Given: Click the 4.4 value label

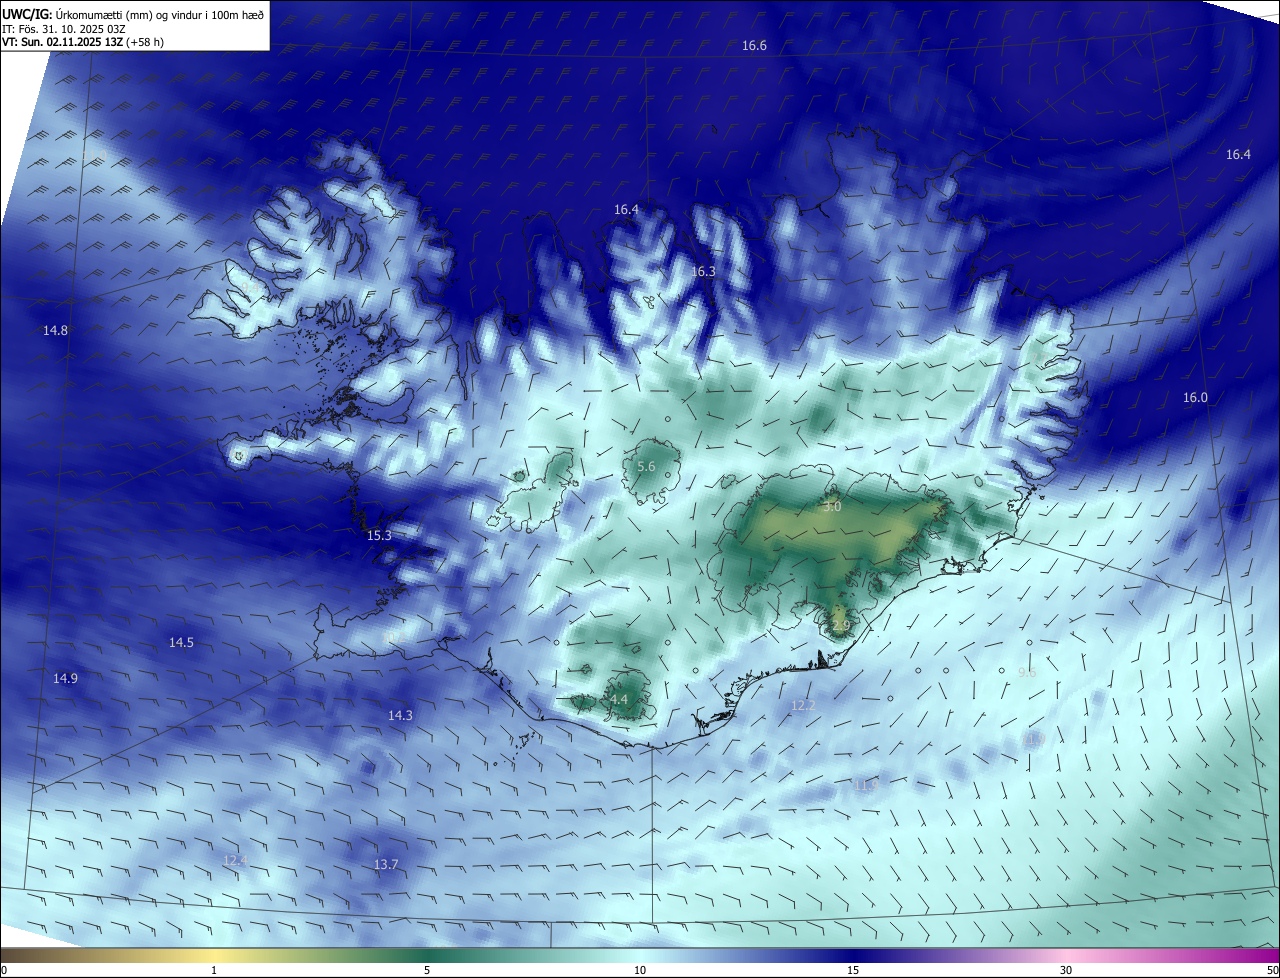Looking at the screenshot, I should (618, 700).
